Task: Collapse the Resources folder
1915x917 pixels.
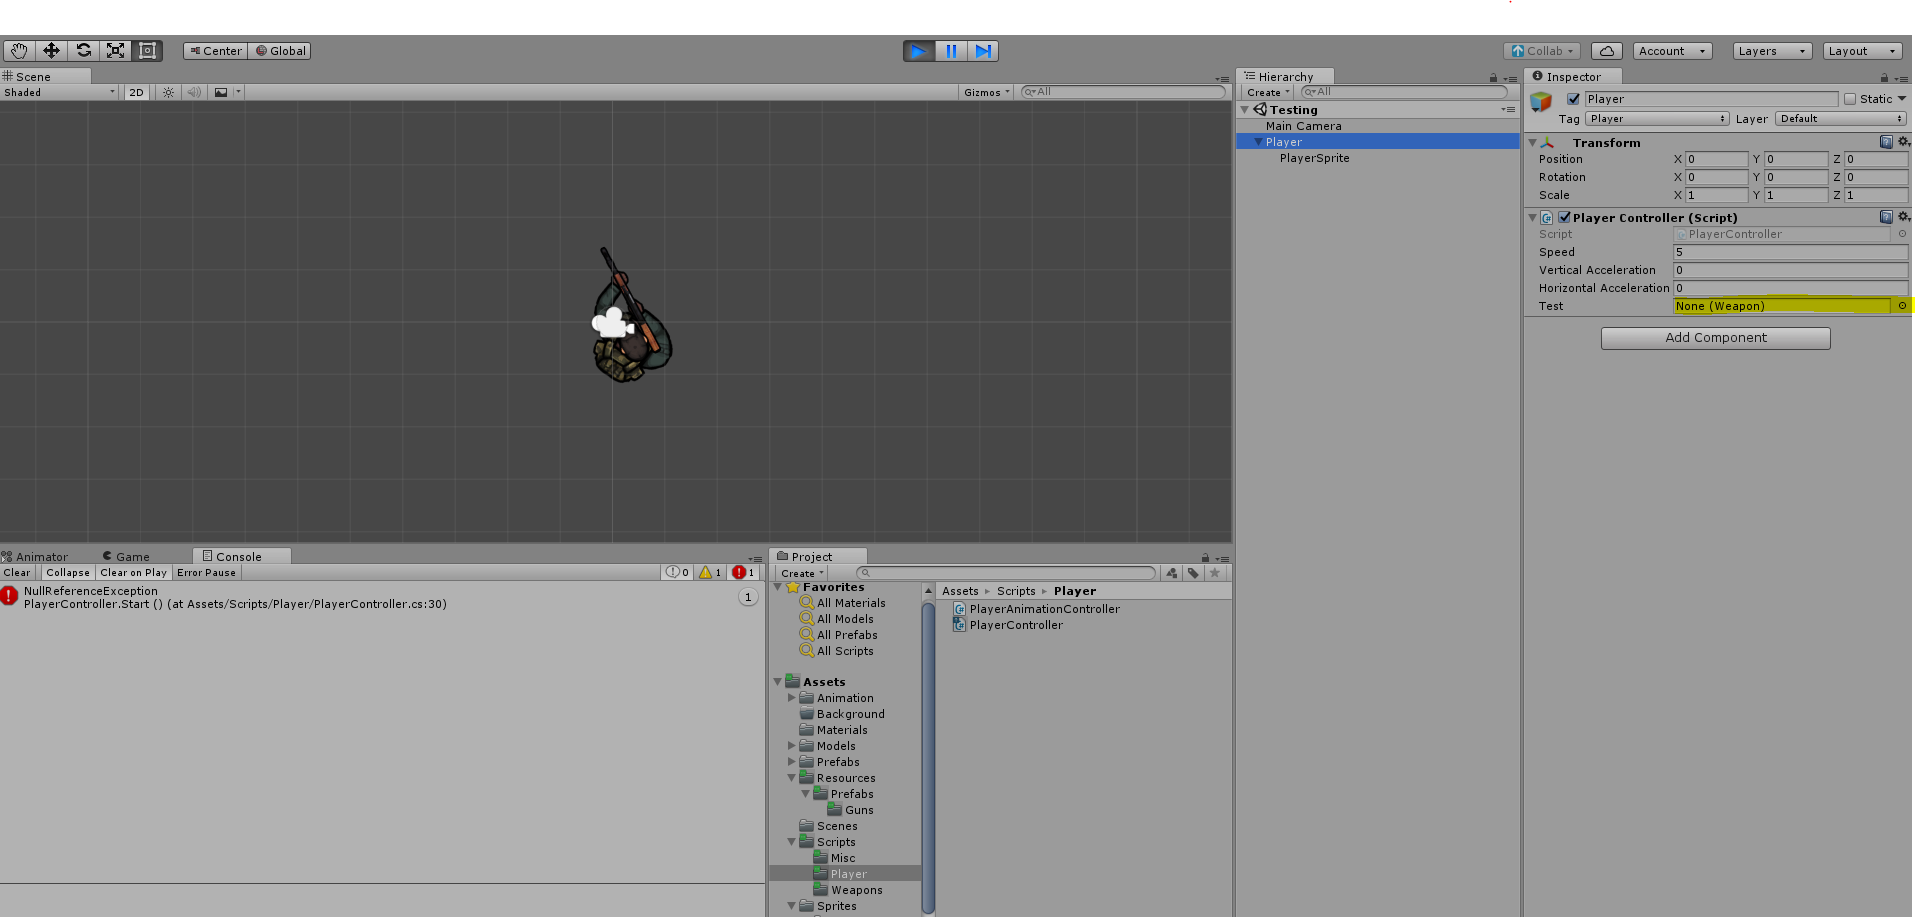Action: pos(791,778)
